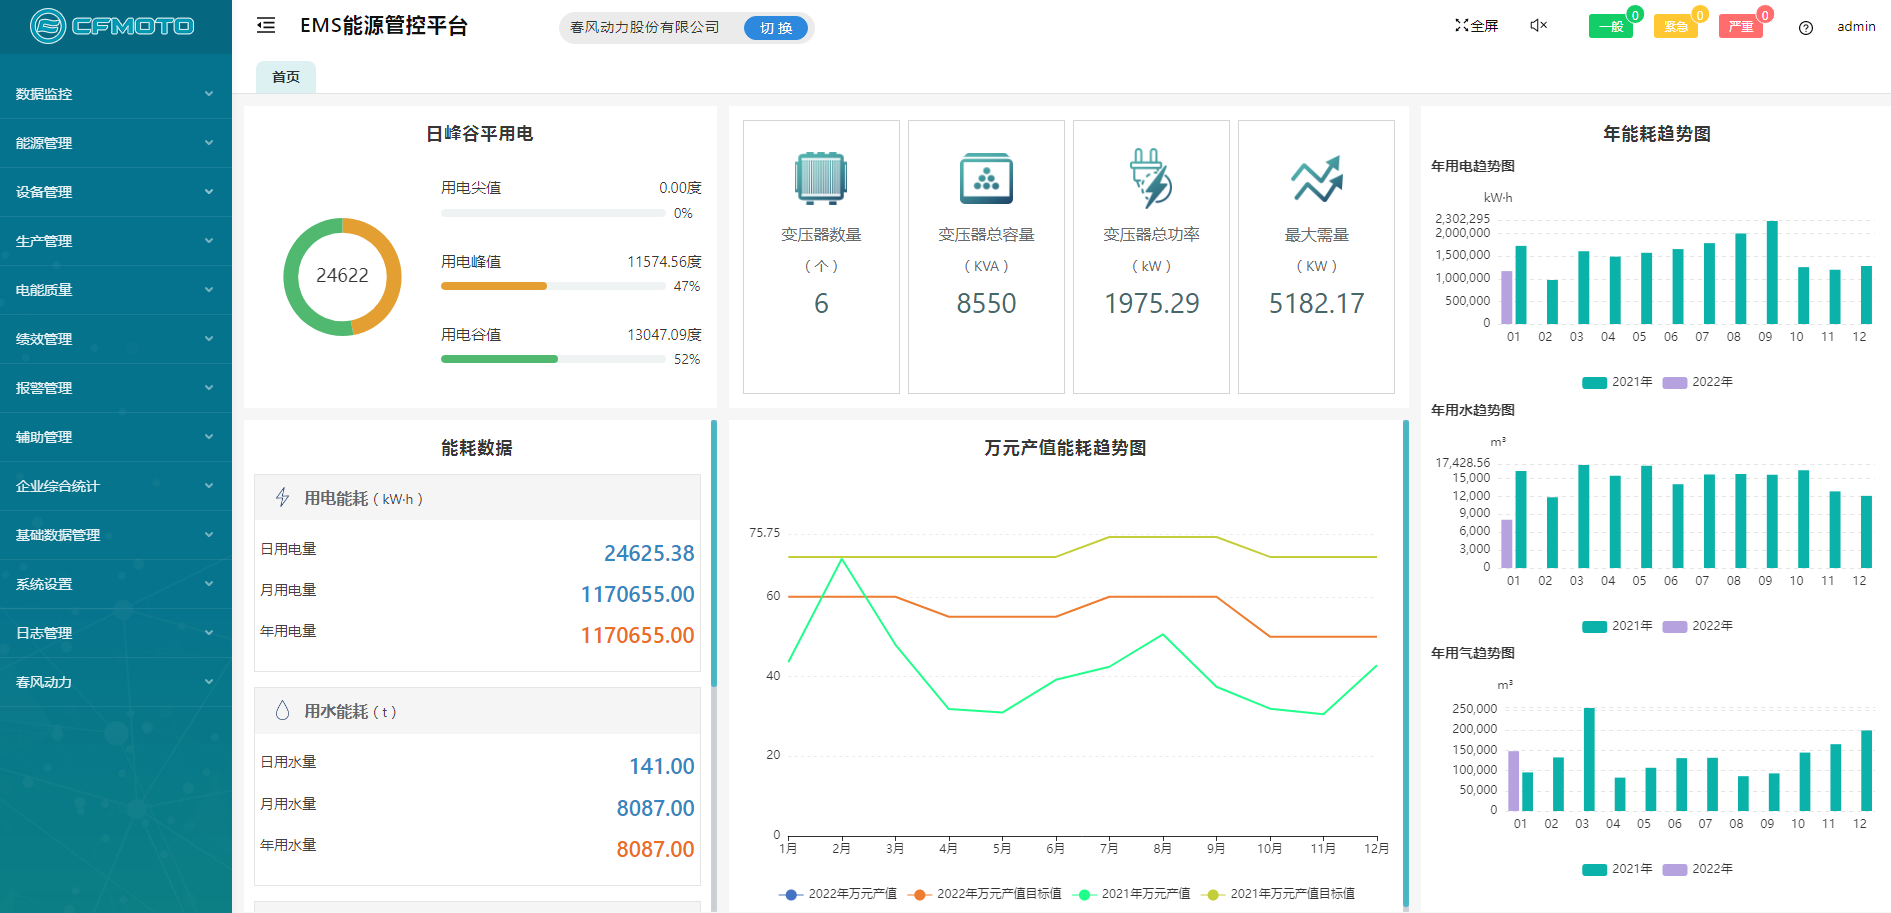This screenshot has height=913, width=1891.
Task: Expand the 能源管理 sidebar menu
Action: pos(115,143)
